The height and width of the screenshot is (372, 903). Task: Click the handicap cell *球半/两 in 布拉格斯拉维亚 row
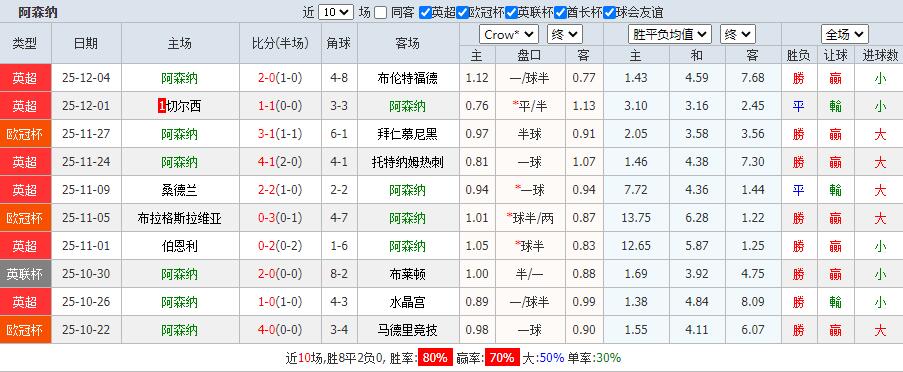coord(530,218)
